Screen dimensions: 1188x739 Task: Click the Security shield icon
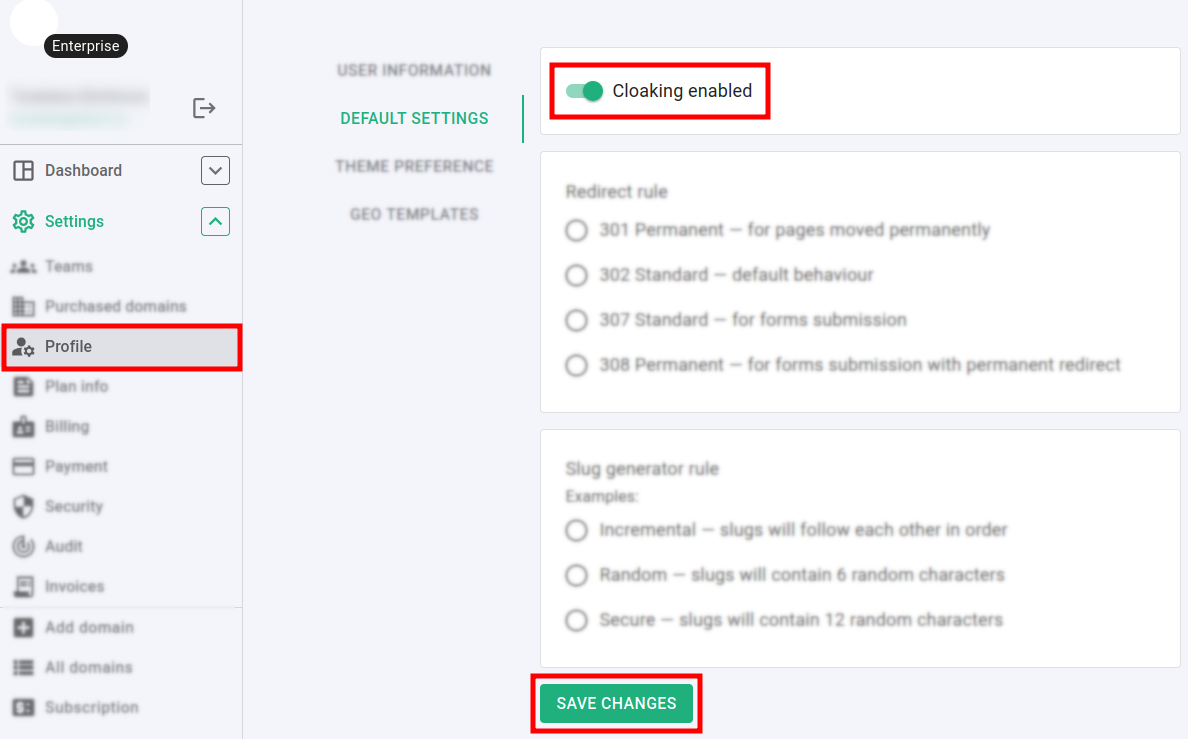tap(23, 507)
